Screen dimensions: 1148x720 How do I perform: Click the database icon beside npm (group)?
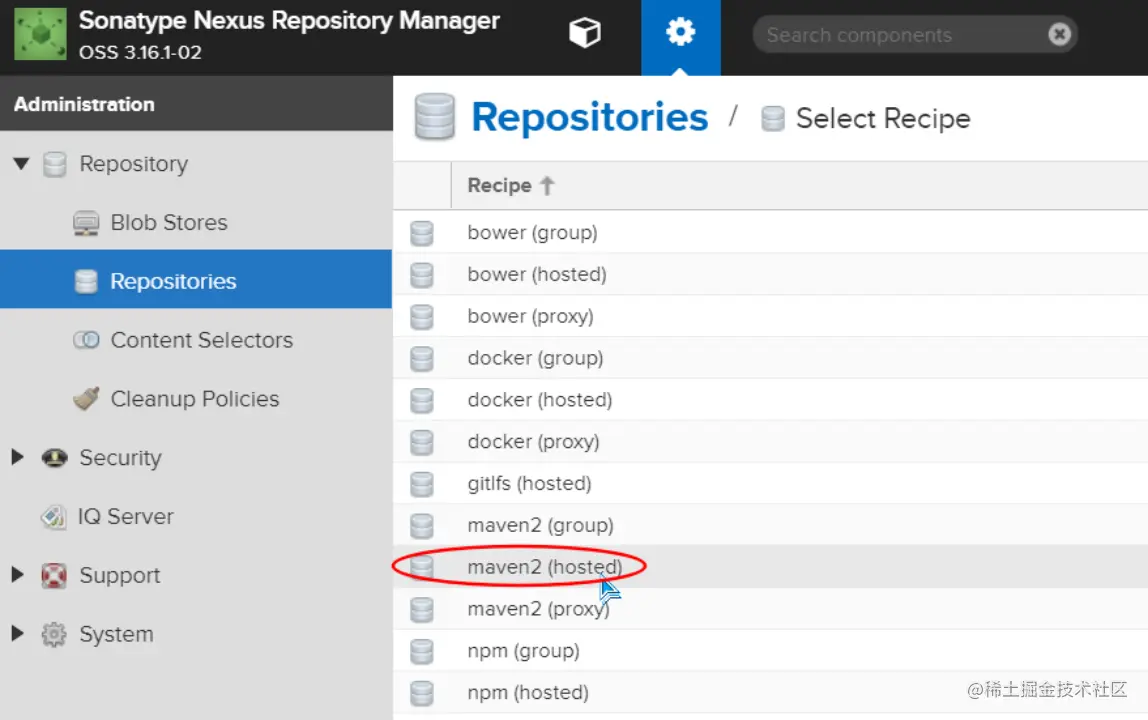pyautogui.click(x=422, y=650)
